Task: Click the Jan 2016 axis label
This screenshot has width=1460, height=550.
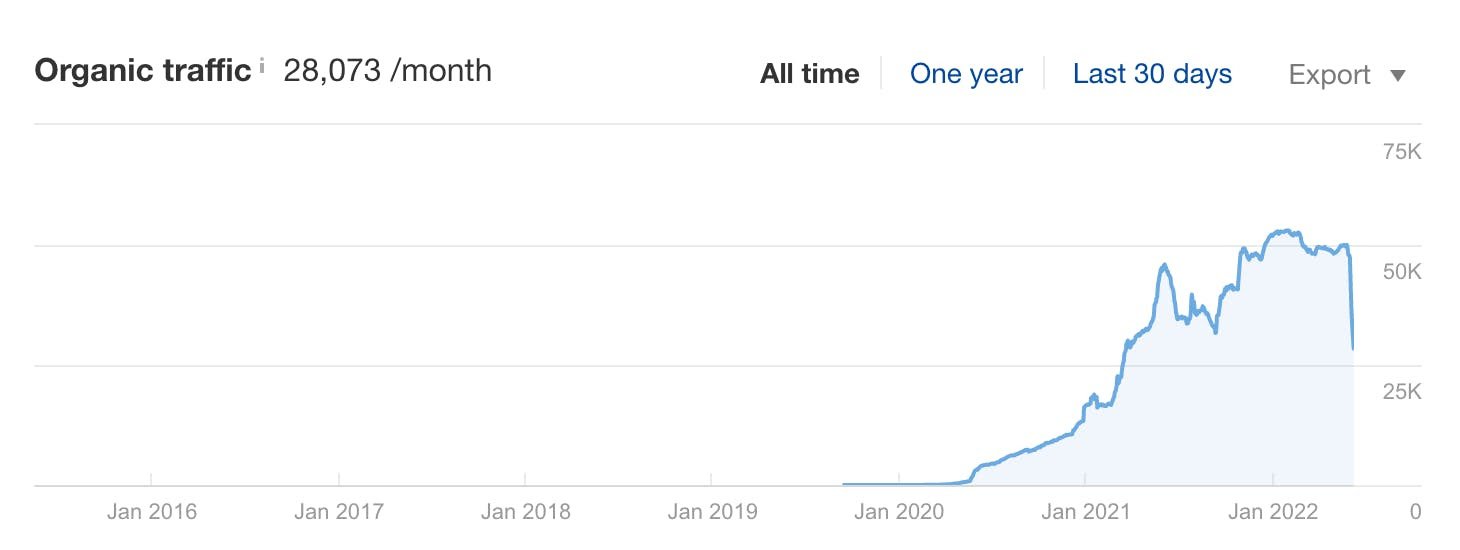Action: [151, 512]
